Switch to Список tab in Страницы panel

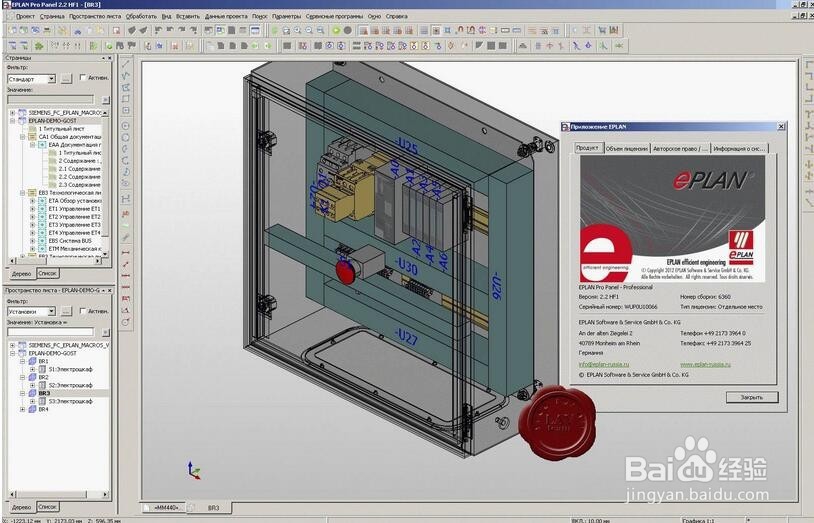point(47,273)
